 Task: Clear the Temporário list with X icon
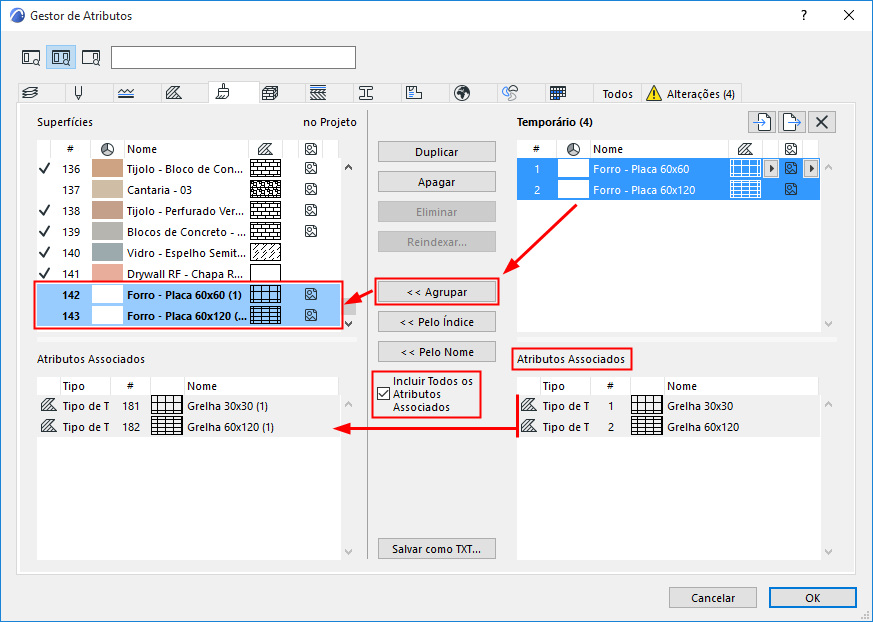(822, 122)
